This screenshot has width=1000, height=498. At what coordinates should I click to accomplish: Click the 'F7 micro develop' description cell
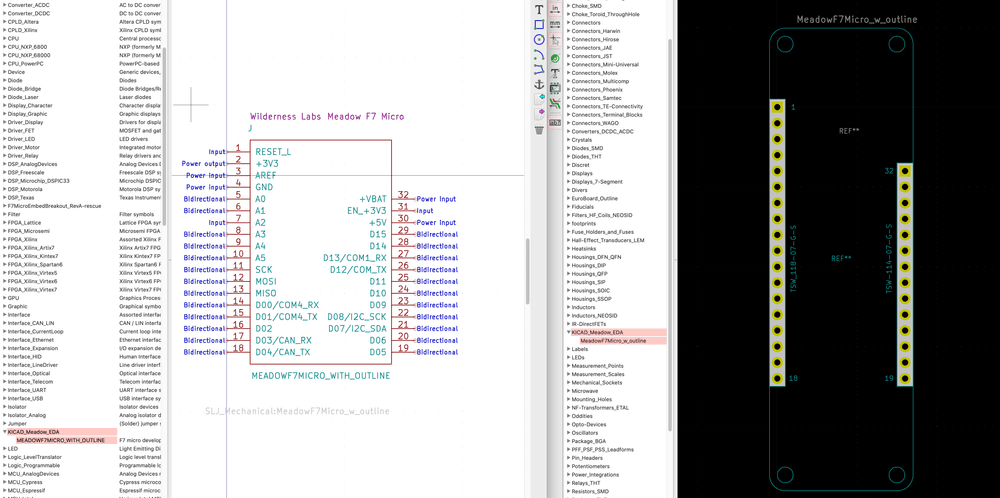(140, 441)
